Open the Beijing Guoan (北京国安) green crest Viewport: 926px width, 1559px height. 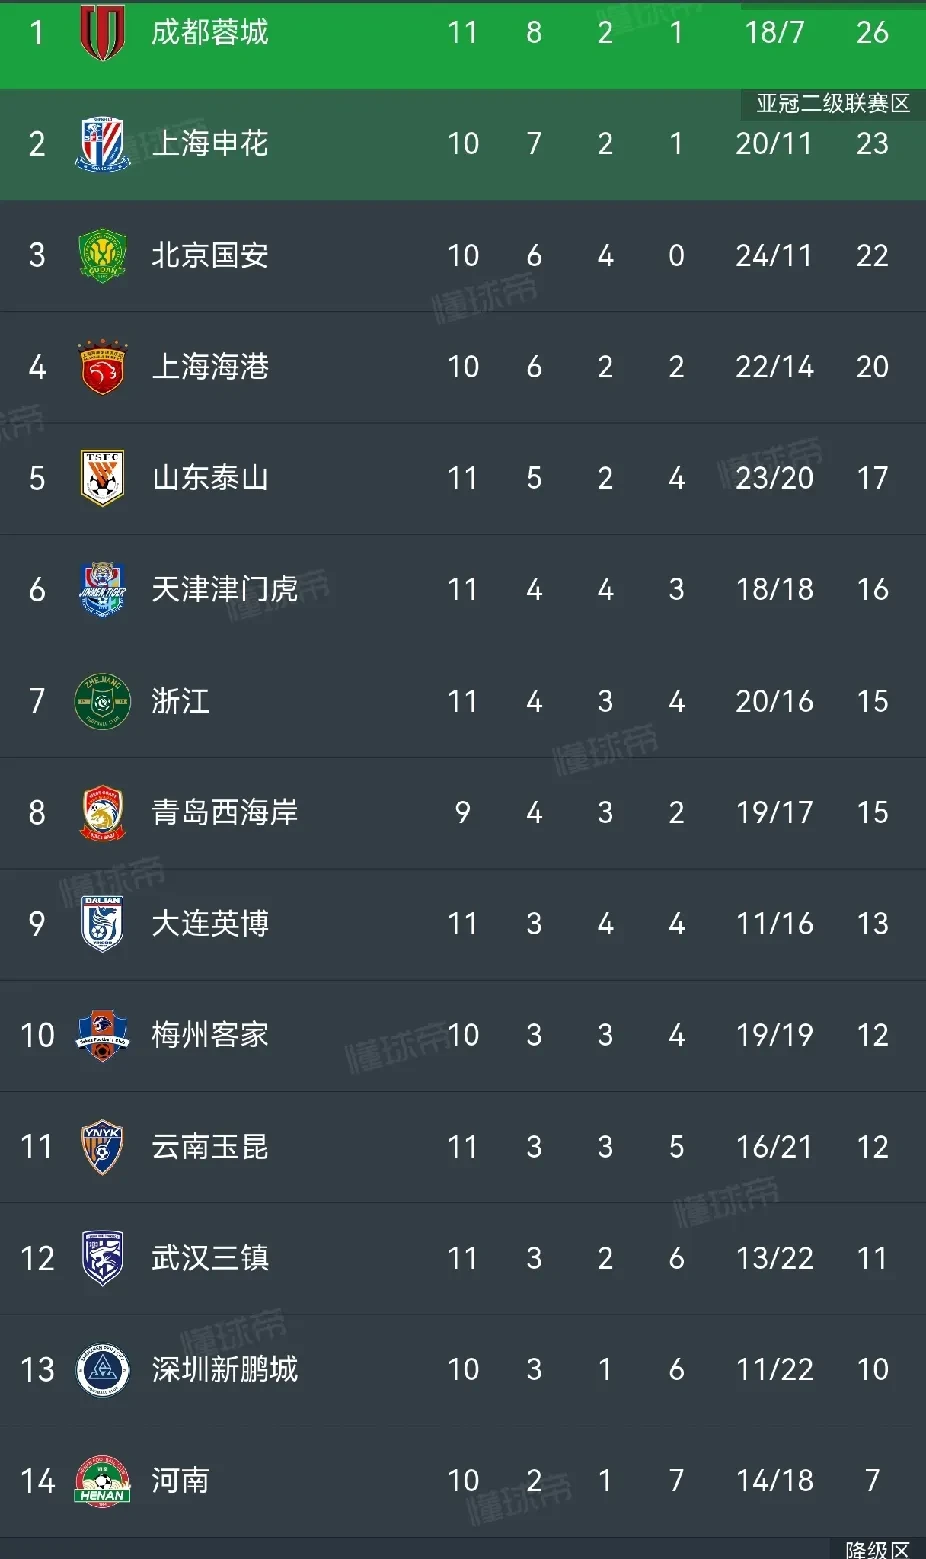(x=102, y=256)
